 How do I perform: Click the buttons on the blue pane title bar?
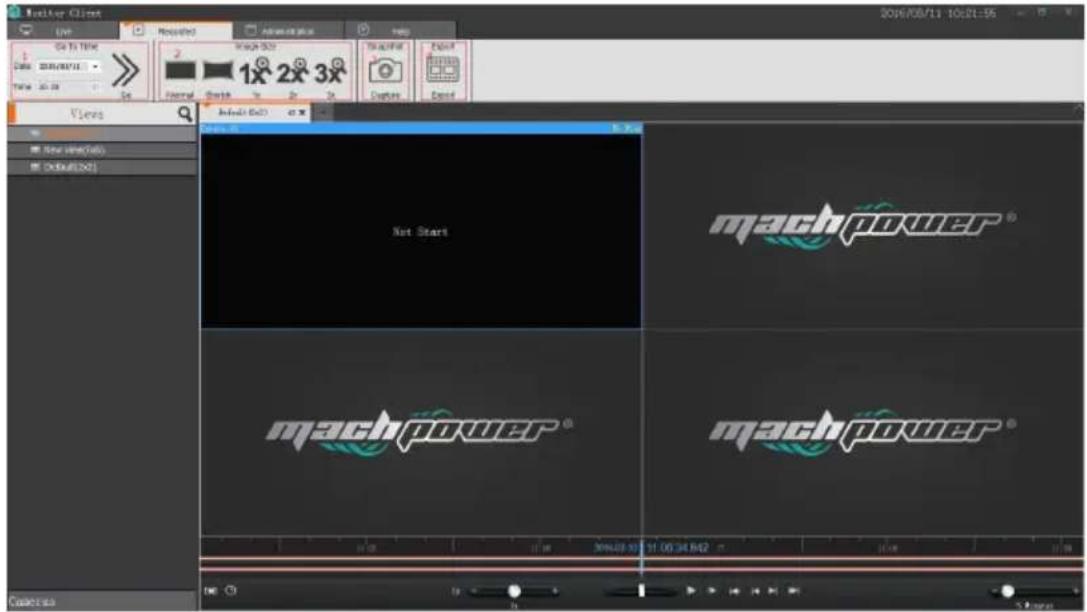[x=627, y=128]
